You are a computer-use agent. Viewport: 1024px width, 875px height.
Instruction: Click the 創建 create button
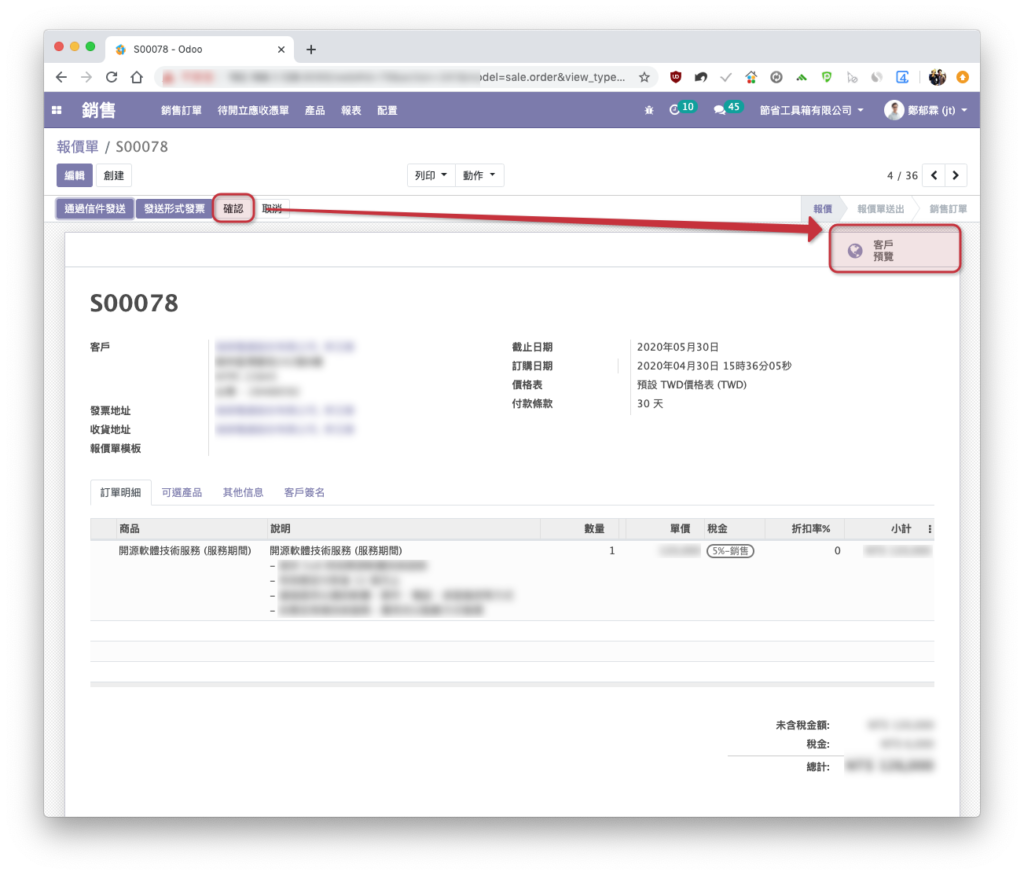[x=114, y=175]
